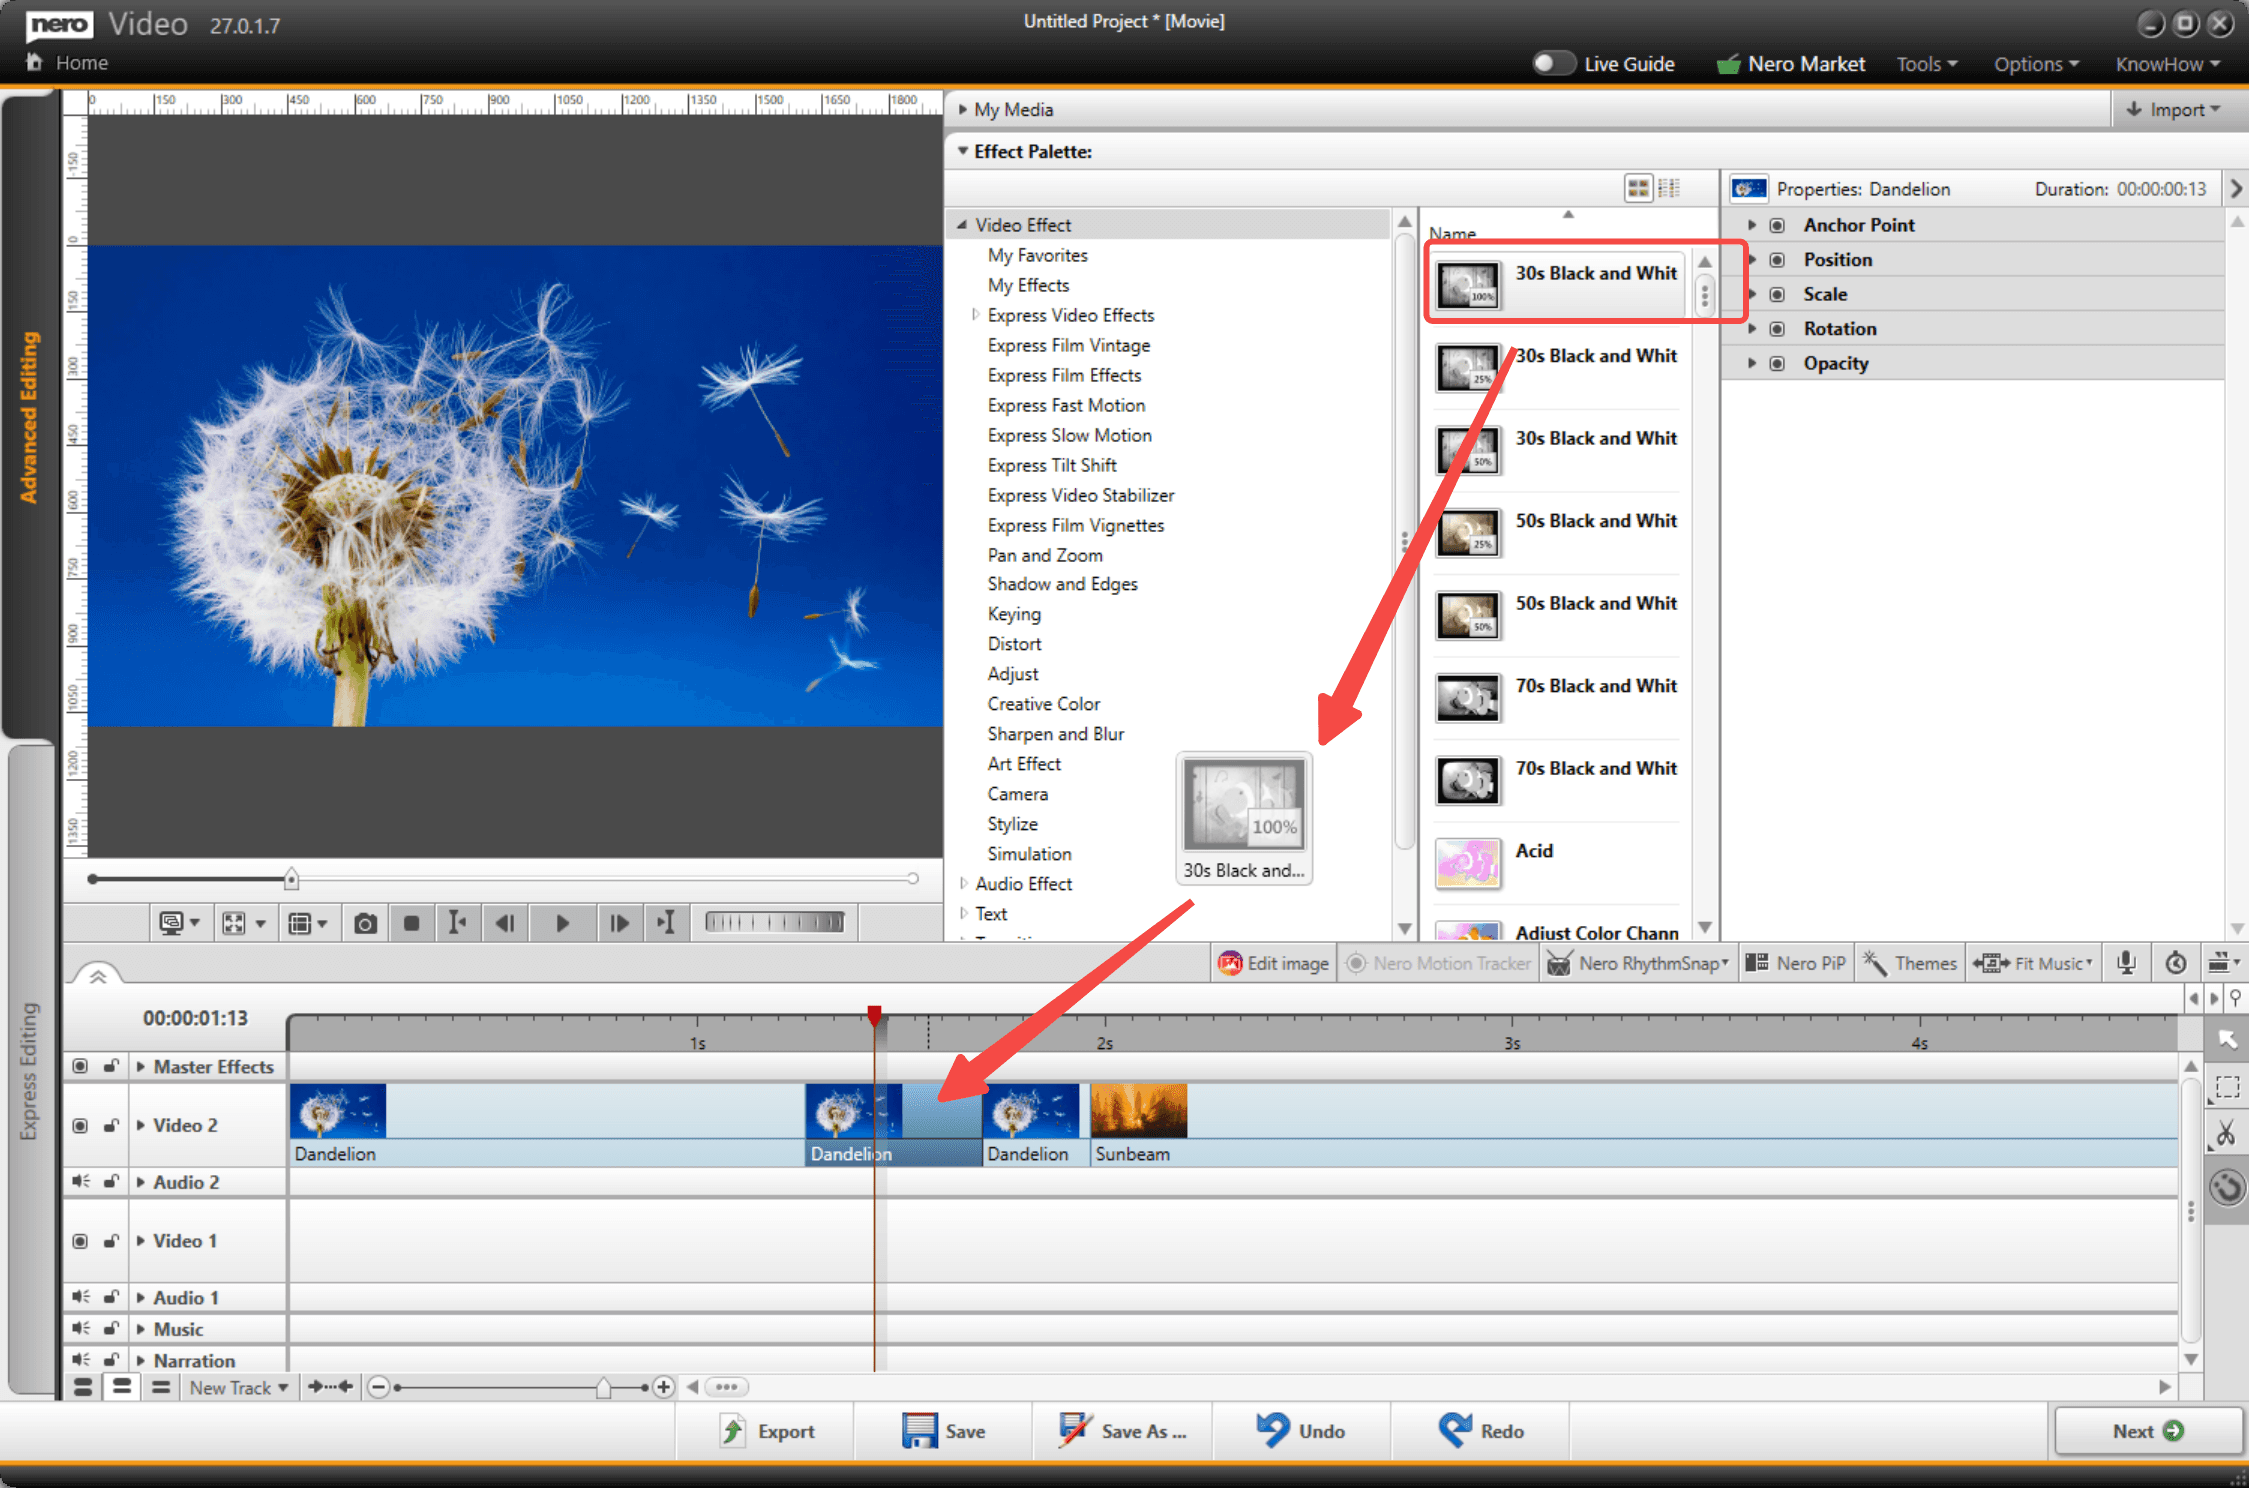Open the New Track dropdown
The width and height of the screenshot is (2249, 1488).
238,1387
